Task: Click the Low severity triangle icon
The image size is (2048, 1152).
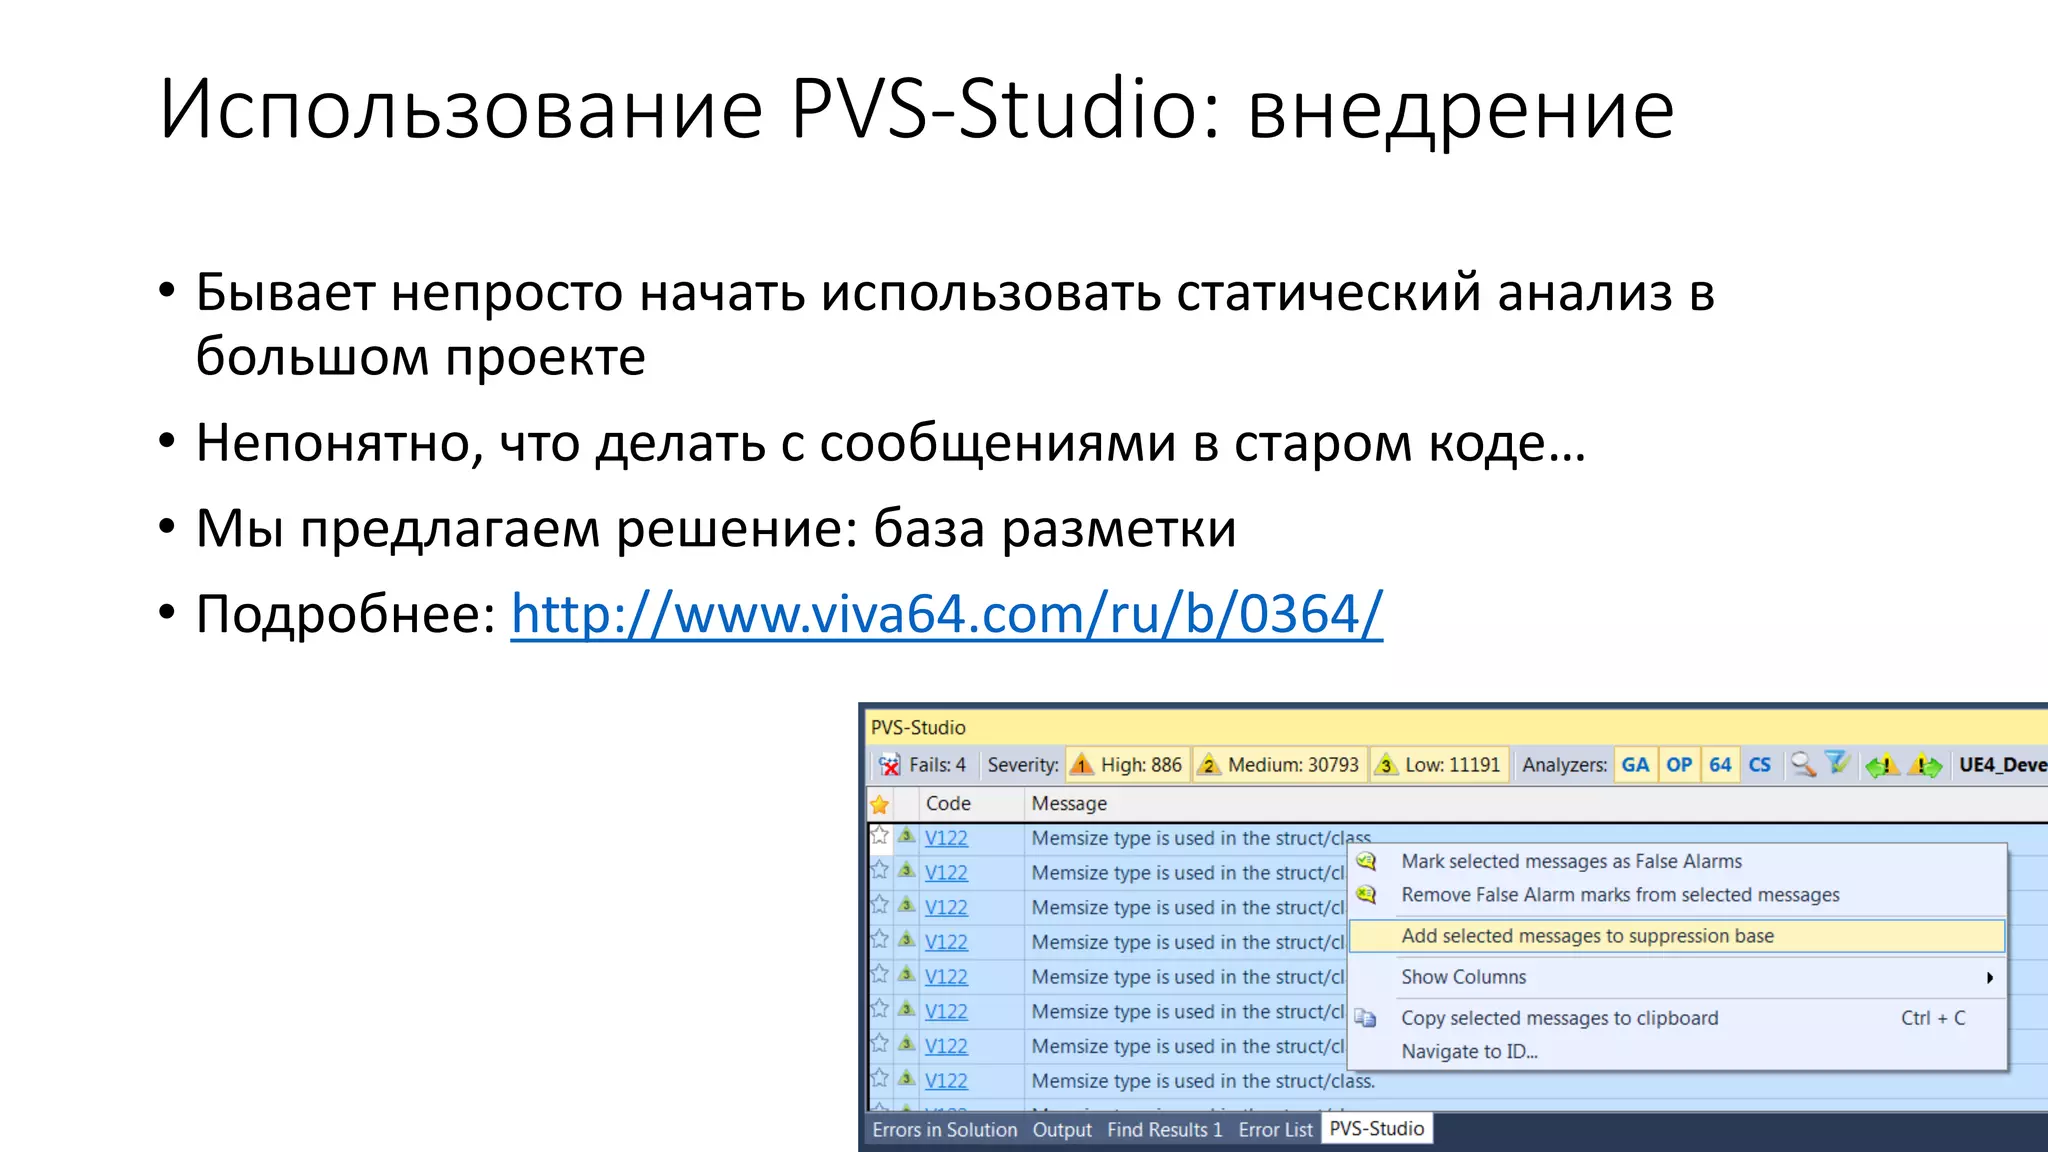Action: (1386, 766)
